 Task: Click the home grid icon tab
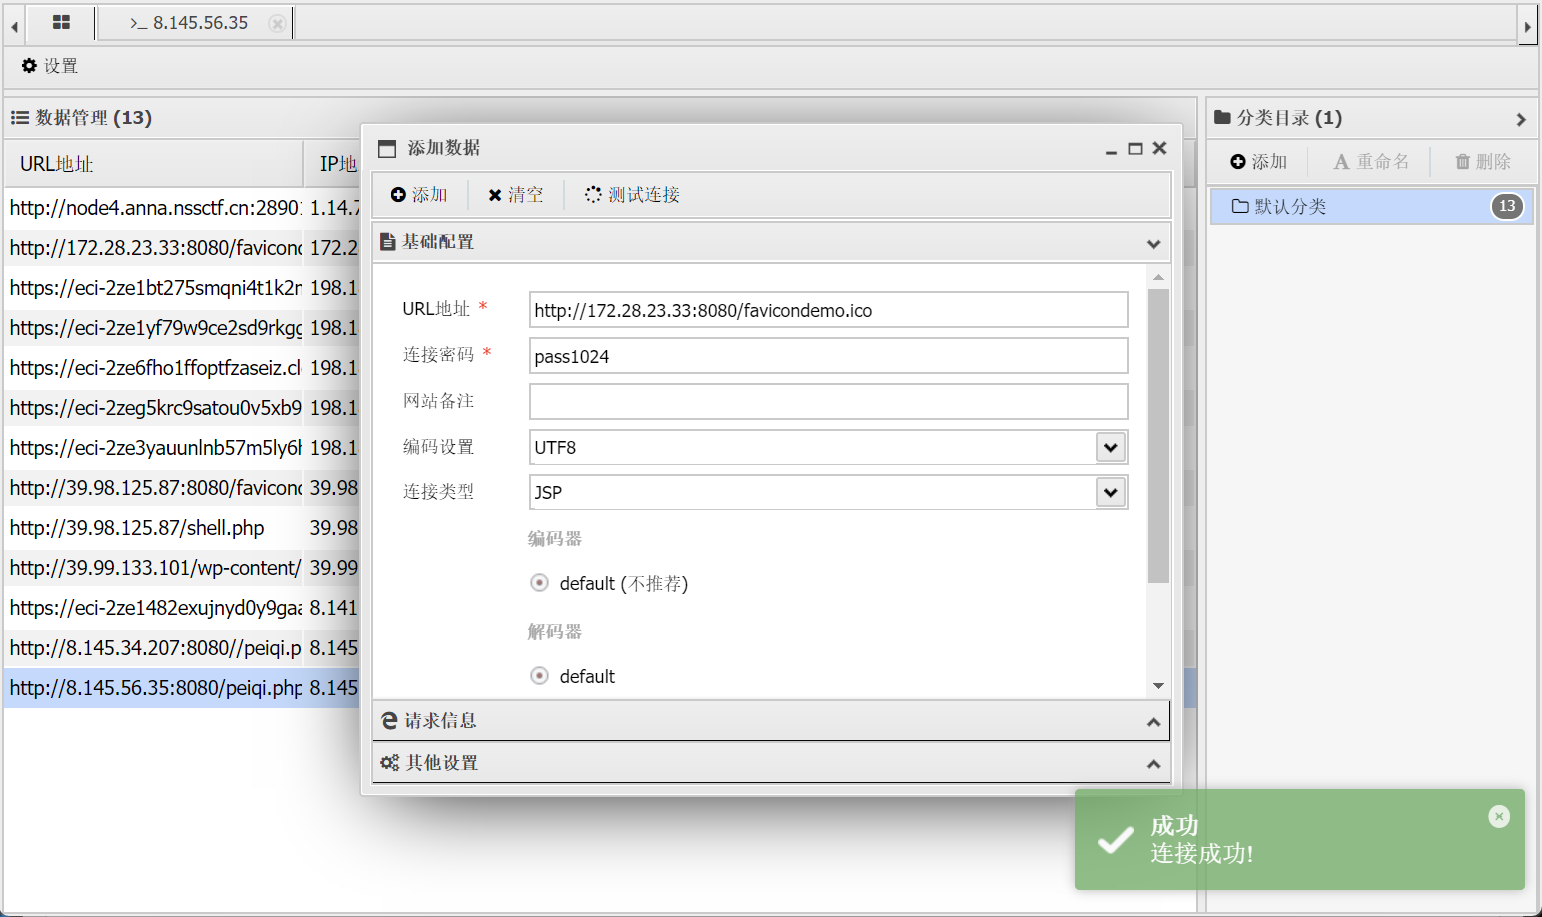(x=61, y=22)
